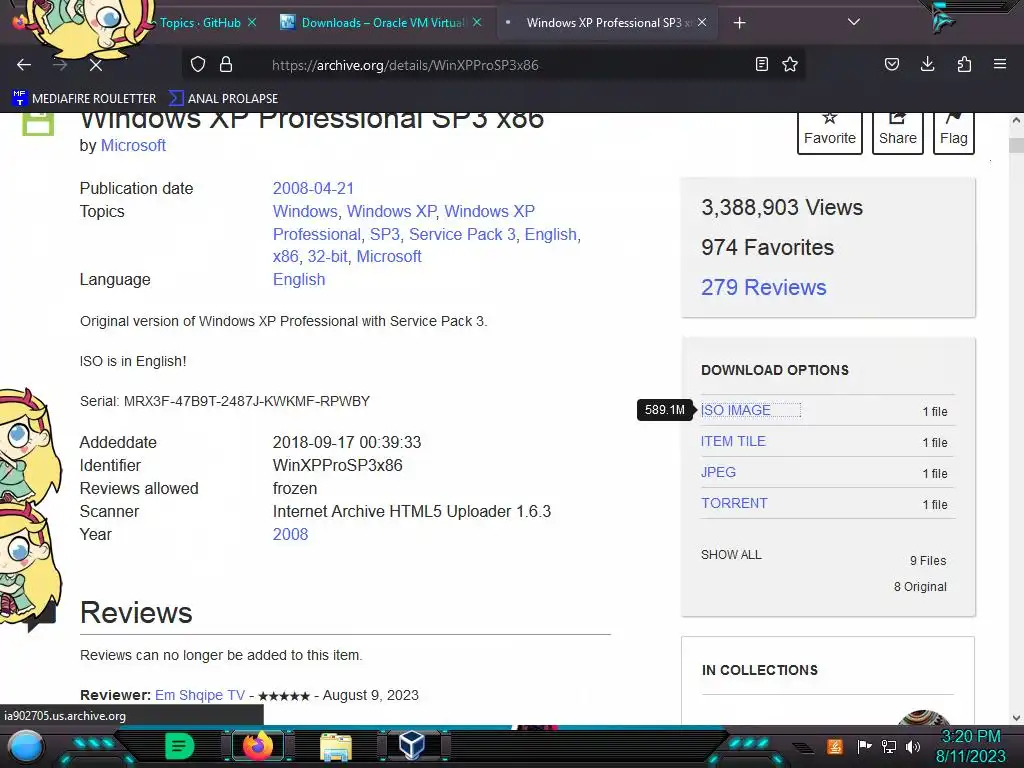The height and width of the screenshot is (768, 1024).
Task: Expand the list all tabs chevron
Action: [854, 22]
